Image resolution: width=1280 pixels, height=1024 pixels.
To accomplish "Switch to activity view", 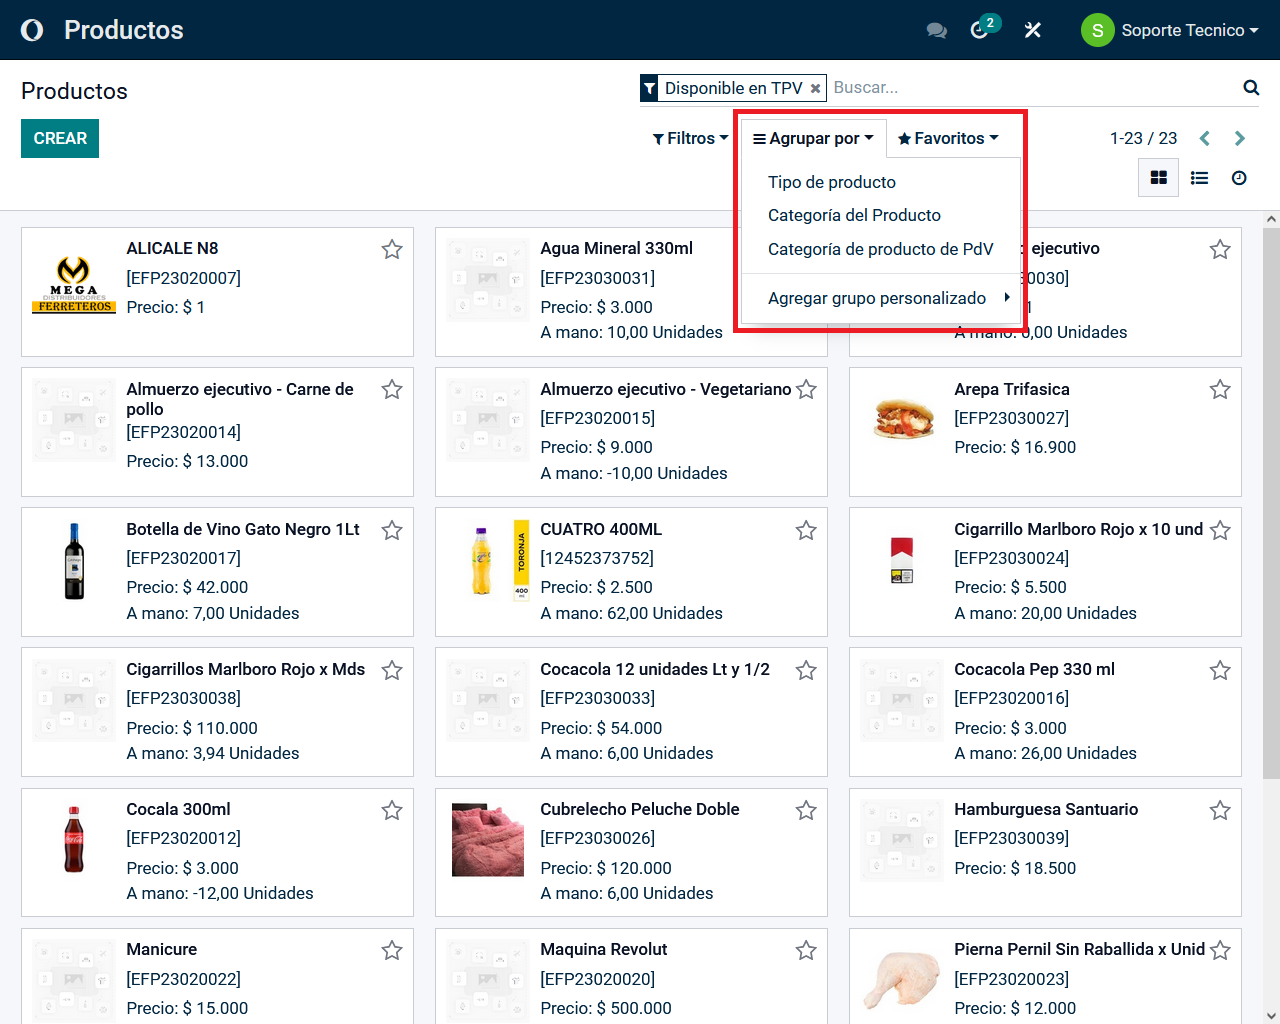I will [x=1239, y=178].
